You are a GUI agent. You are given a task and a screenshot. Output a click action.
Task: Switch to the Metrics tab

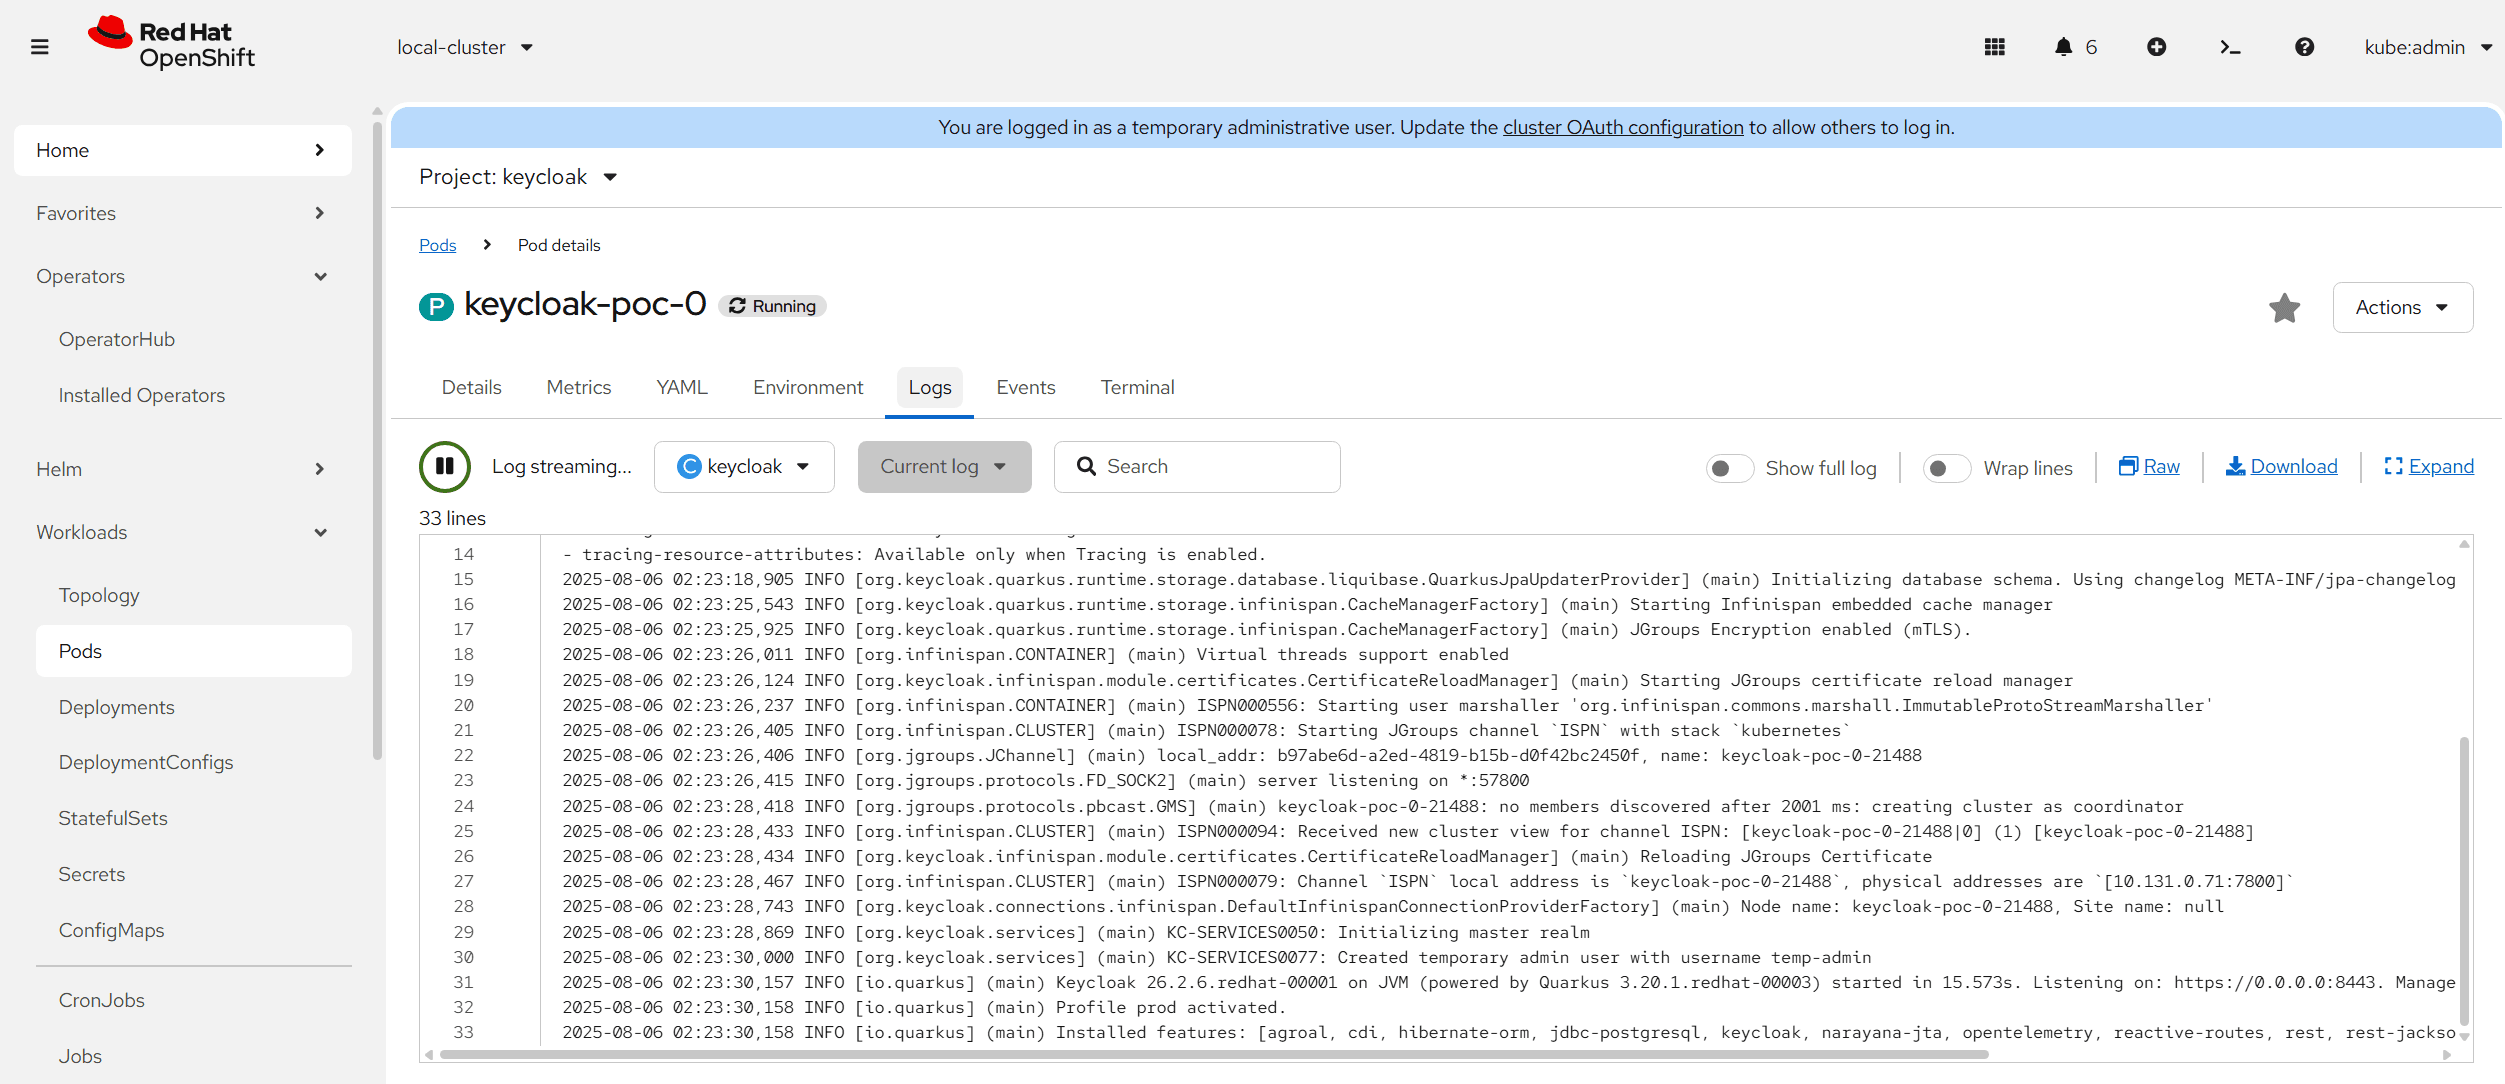pyautogui.click(x=579, y=387)
